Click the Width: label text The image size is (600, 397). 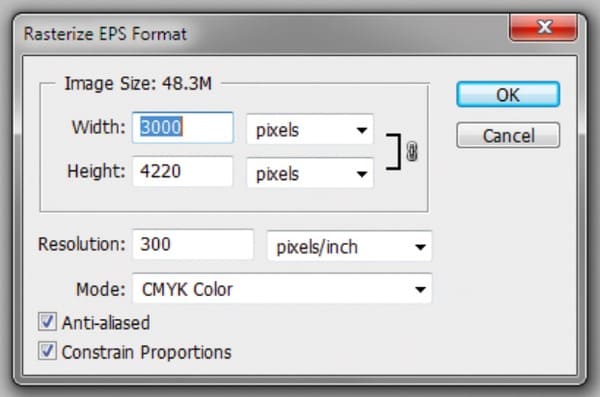click(x=99, y=127)
